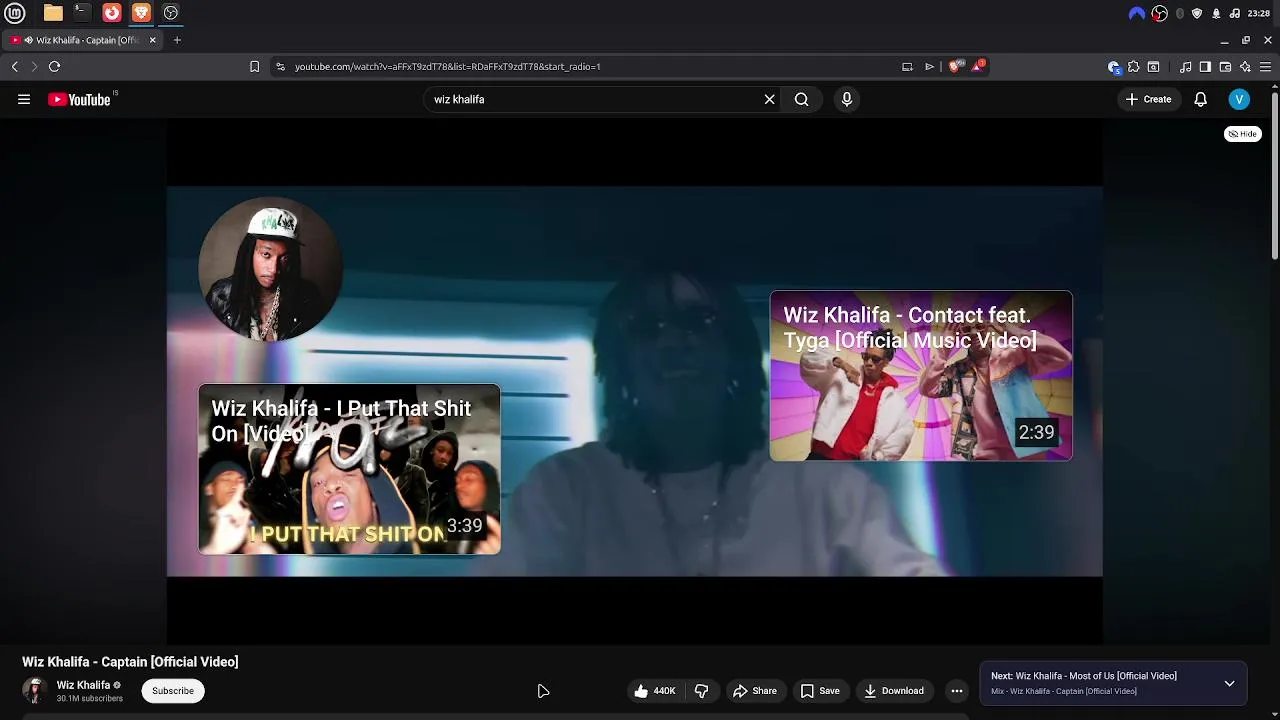Open the OBS tray icon
Image resolution: width=1280 pixels, height=720 pixels.
click(x=1160, y=13)
